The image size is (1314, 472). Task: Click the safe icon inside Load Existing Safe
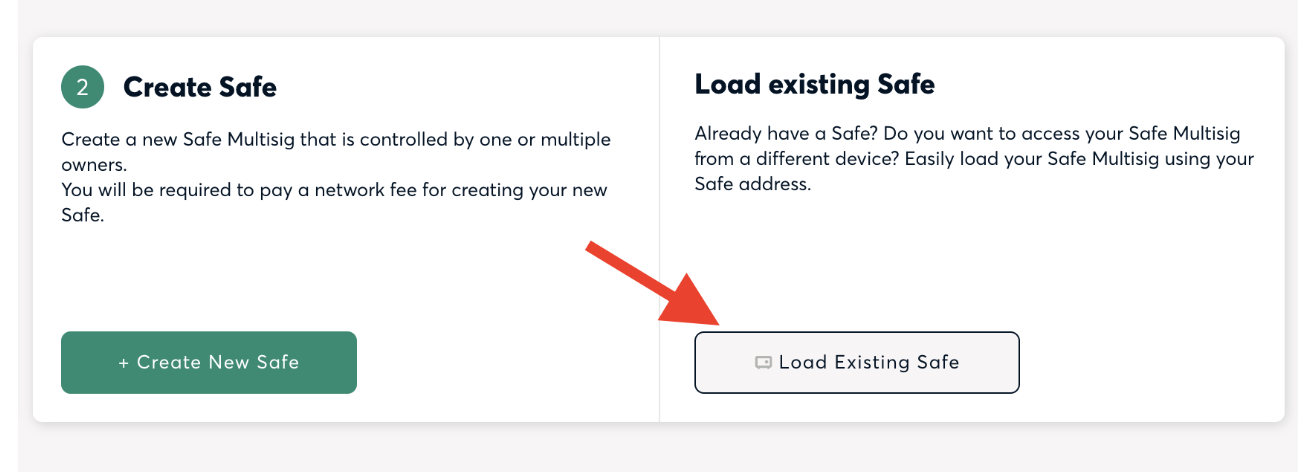click(763, 363)
